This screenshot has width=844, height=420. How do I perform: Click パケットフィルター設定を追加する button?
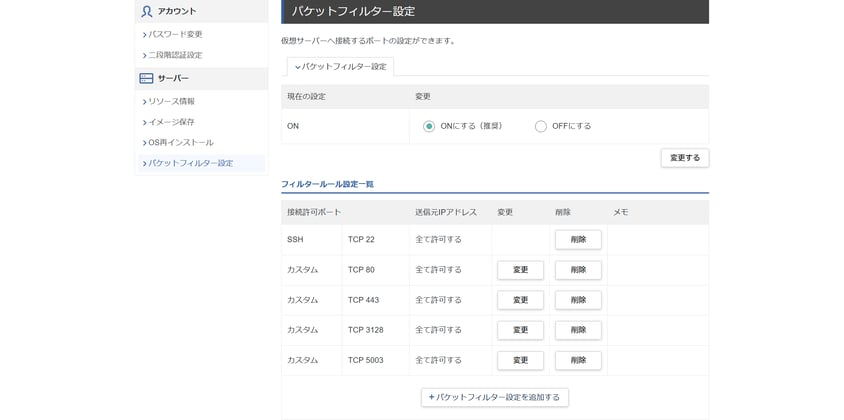[494, 397]
